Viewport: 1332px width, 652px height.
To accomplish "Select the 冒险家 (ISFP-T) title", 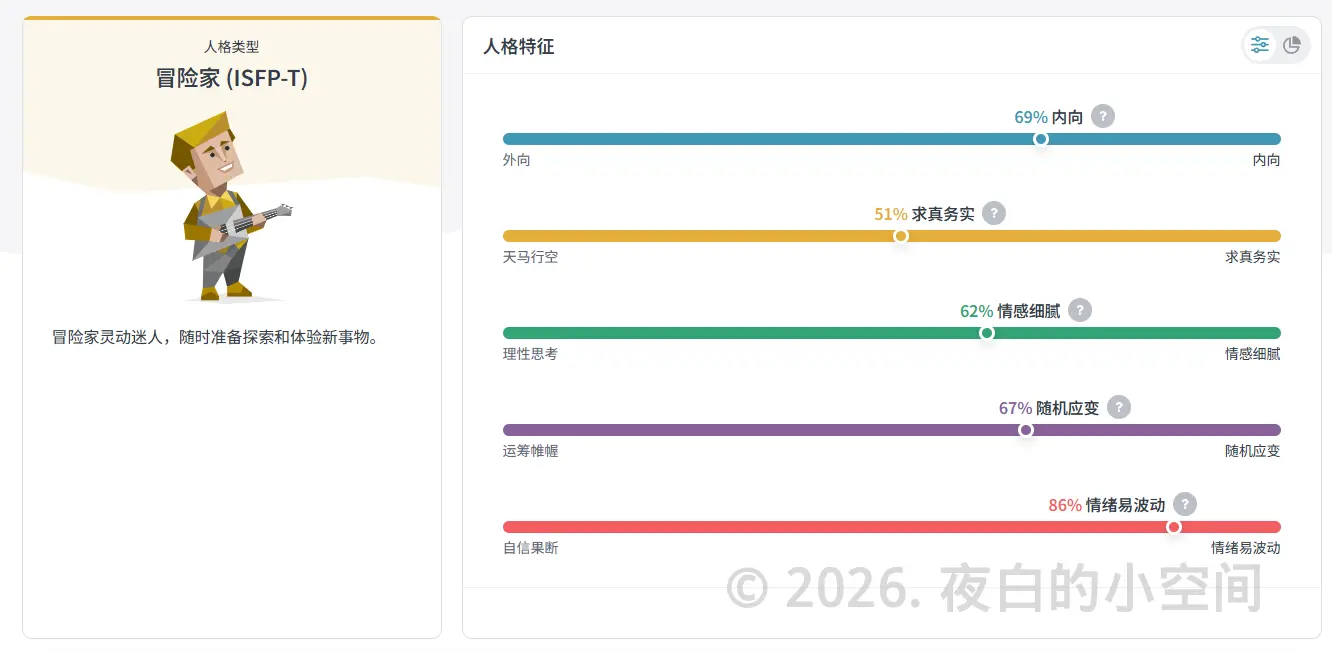I will 232,78.
